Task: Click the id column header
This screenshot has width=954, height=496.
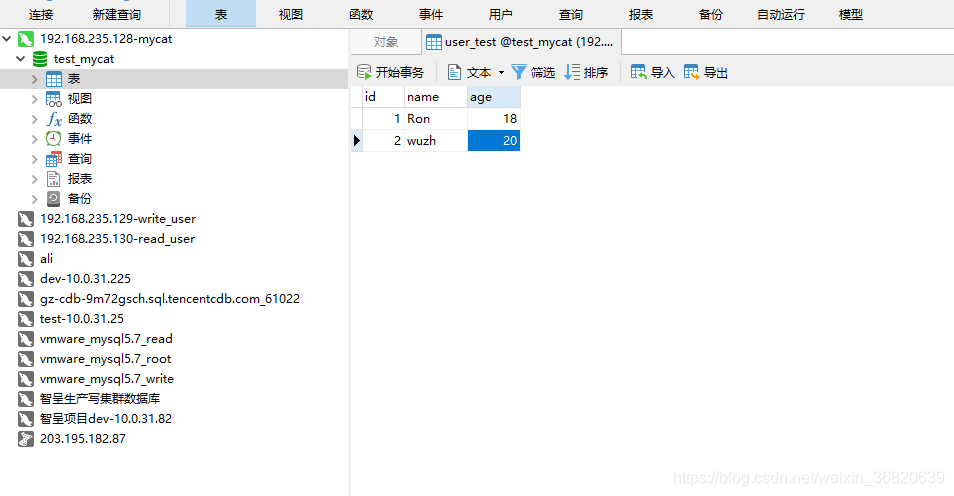Action: [383, 97]
